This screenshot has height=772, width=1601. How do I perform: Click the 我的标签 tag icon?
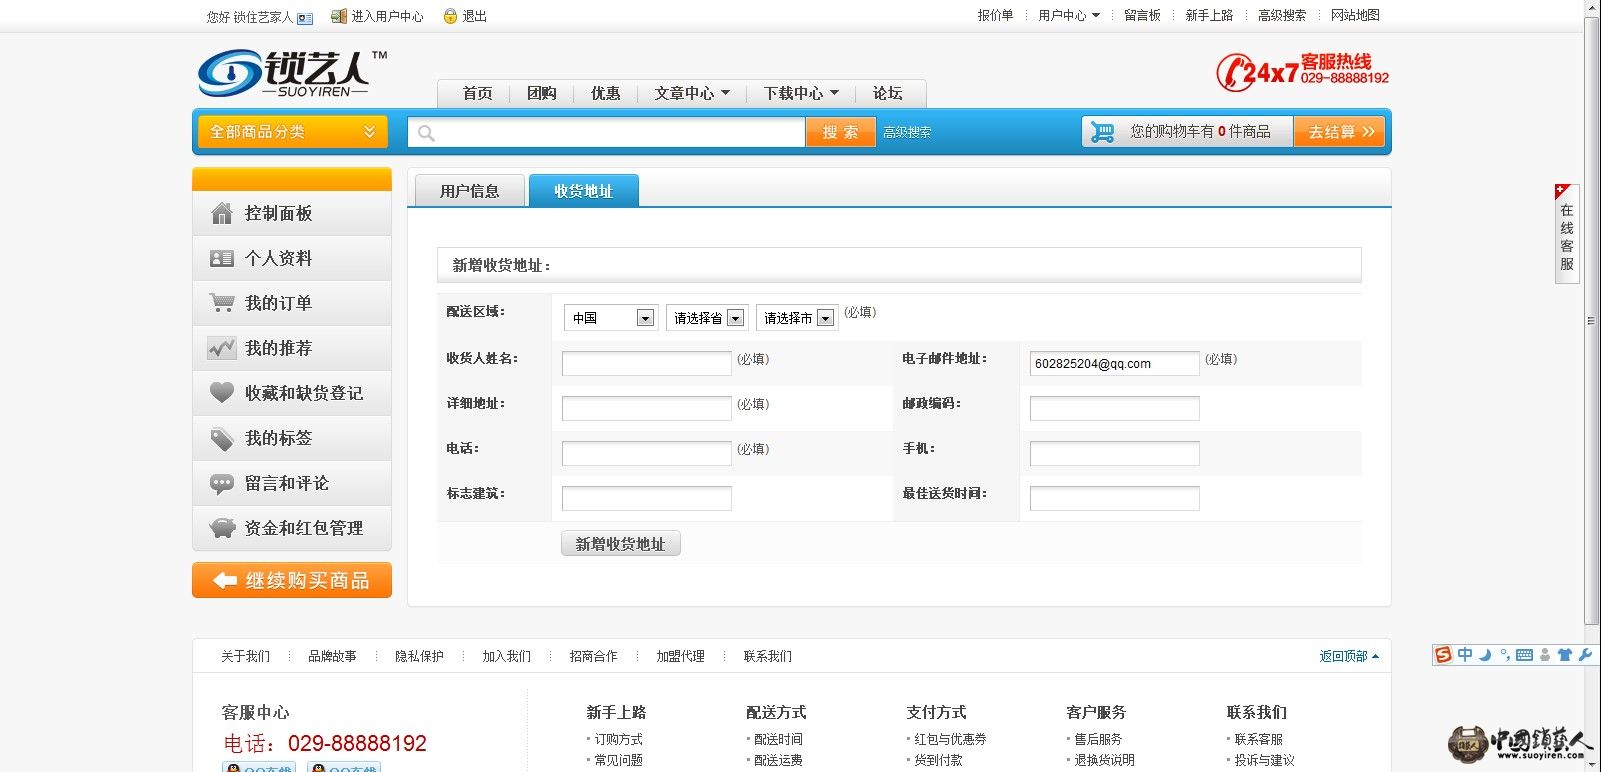pyautogui.click(x=222, y=438)
